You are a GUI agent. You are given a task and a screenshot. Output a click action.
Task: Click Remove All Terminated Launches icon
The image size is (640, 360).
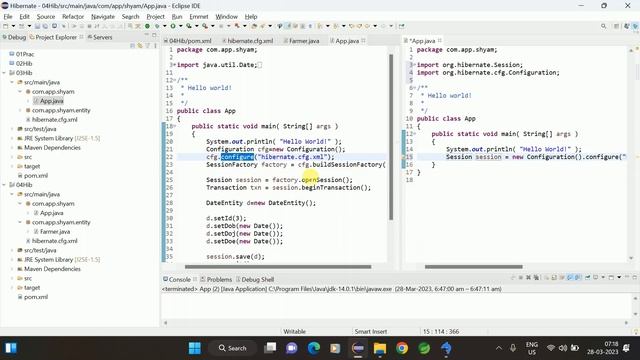536,278
